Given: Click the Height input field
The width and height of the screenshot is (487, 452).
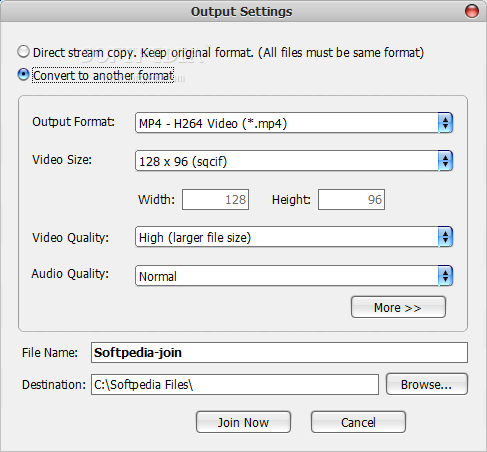Looking at the screenshot, I should (351, 200).
